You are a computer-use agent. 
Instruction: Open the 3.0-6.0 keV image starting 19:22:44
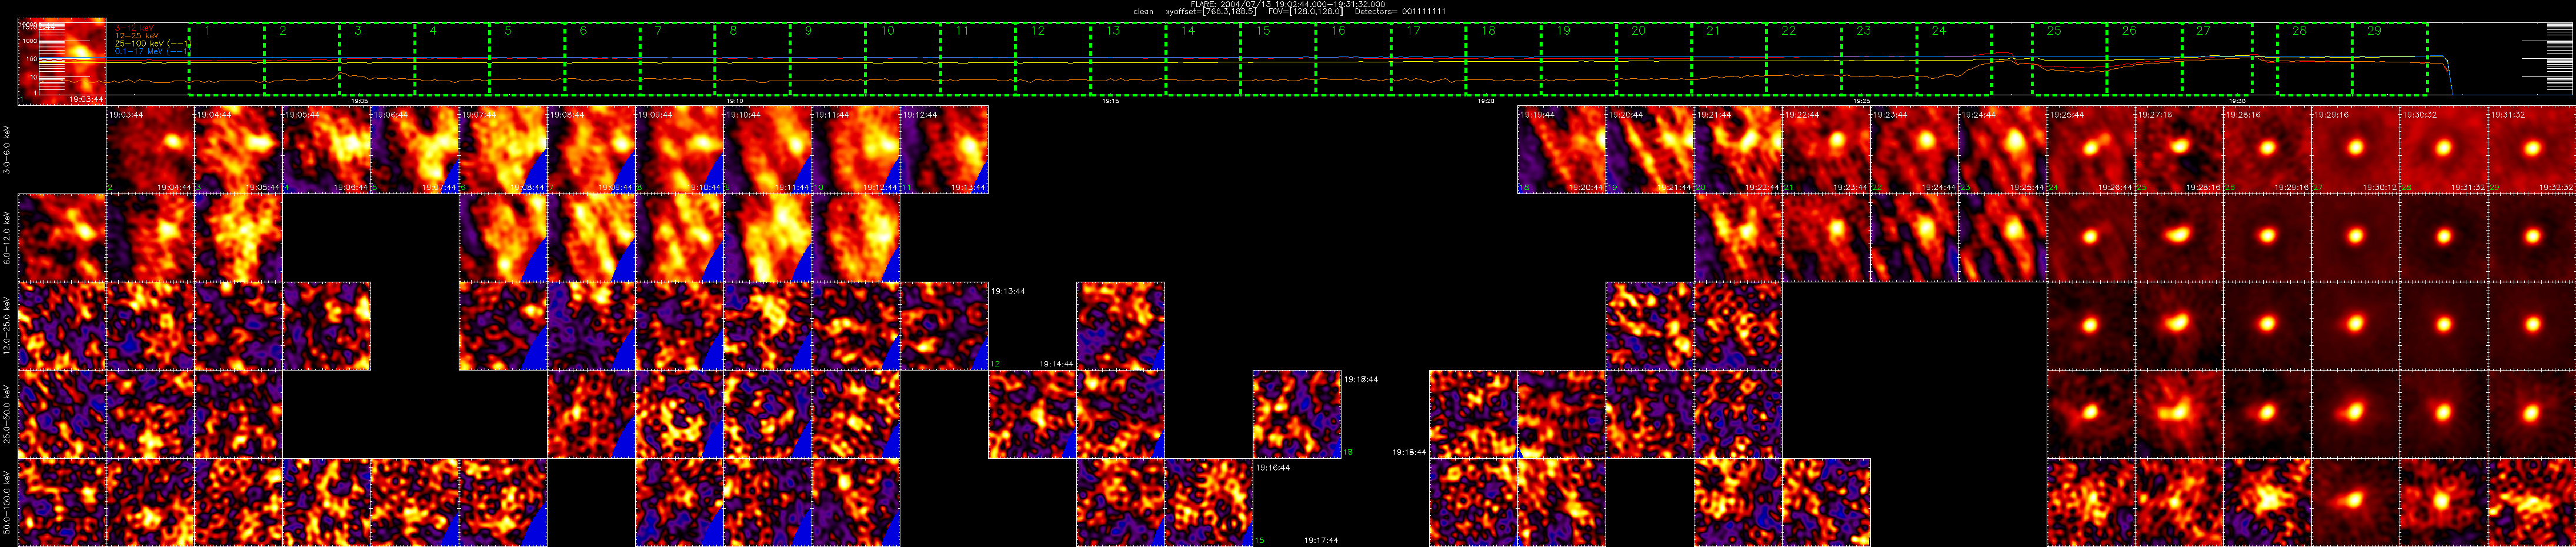[x=1825, y=149]
